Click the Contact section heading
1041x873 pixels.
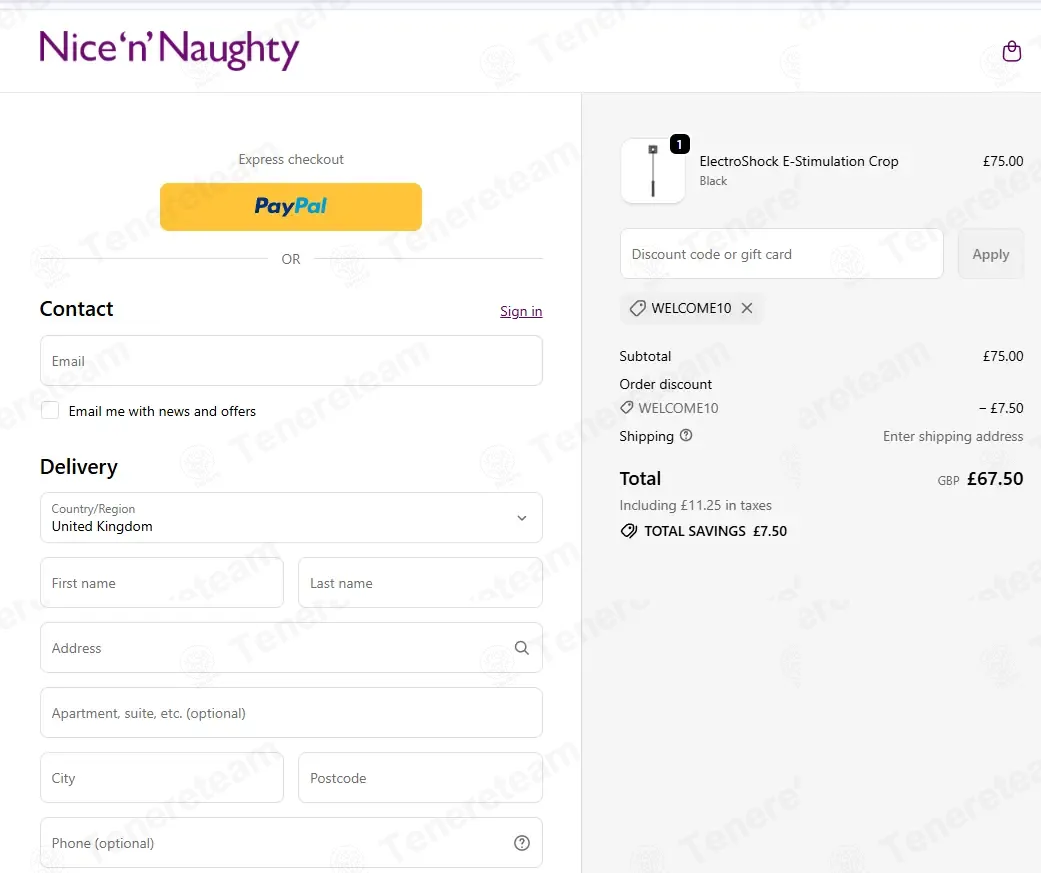click(76, 309)
